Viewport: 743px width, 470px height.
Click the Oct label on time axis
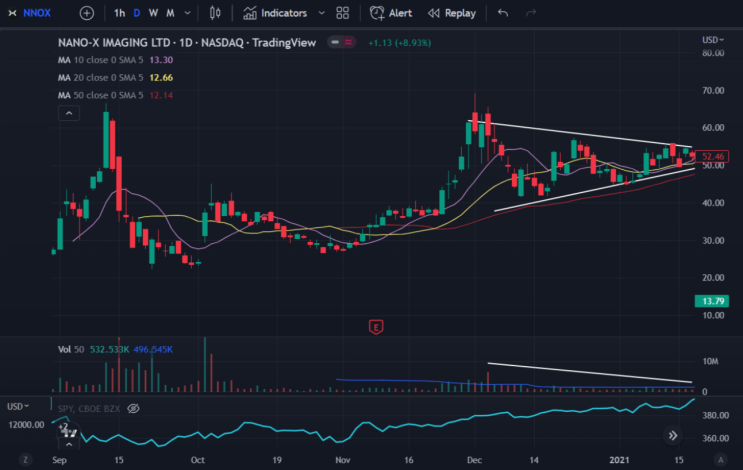point(198,460)
